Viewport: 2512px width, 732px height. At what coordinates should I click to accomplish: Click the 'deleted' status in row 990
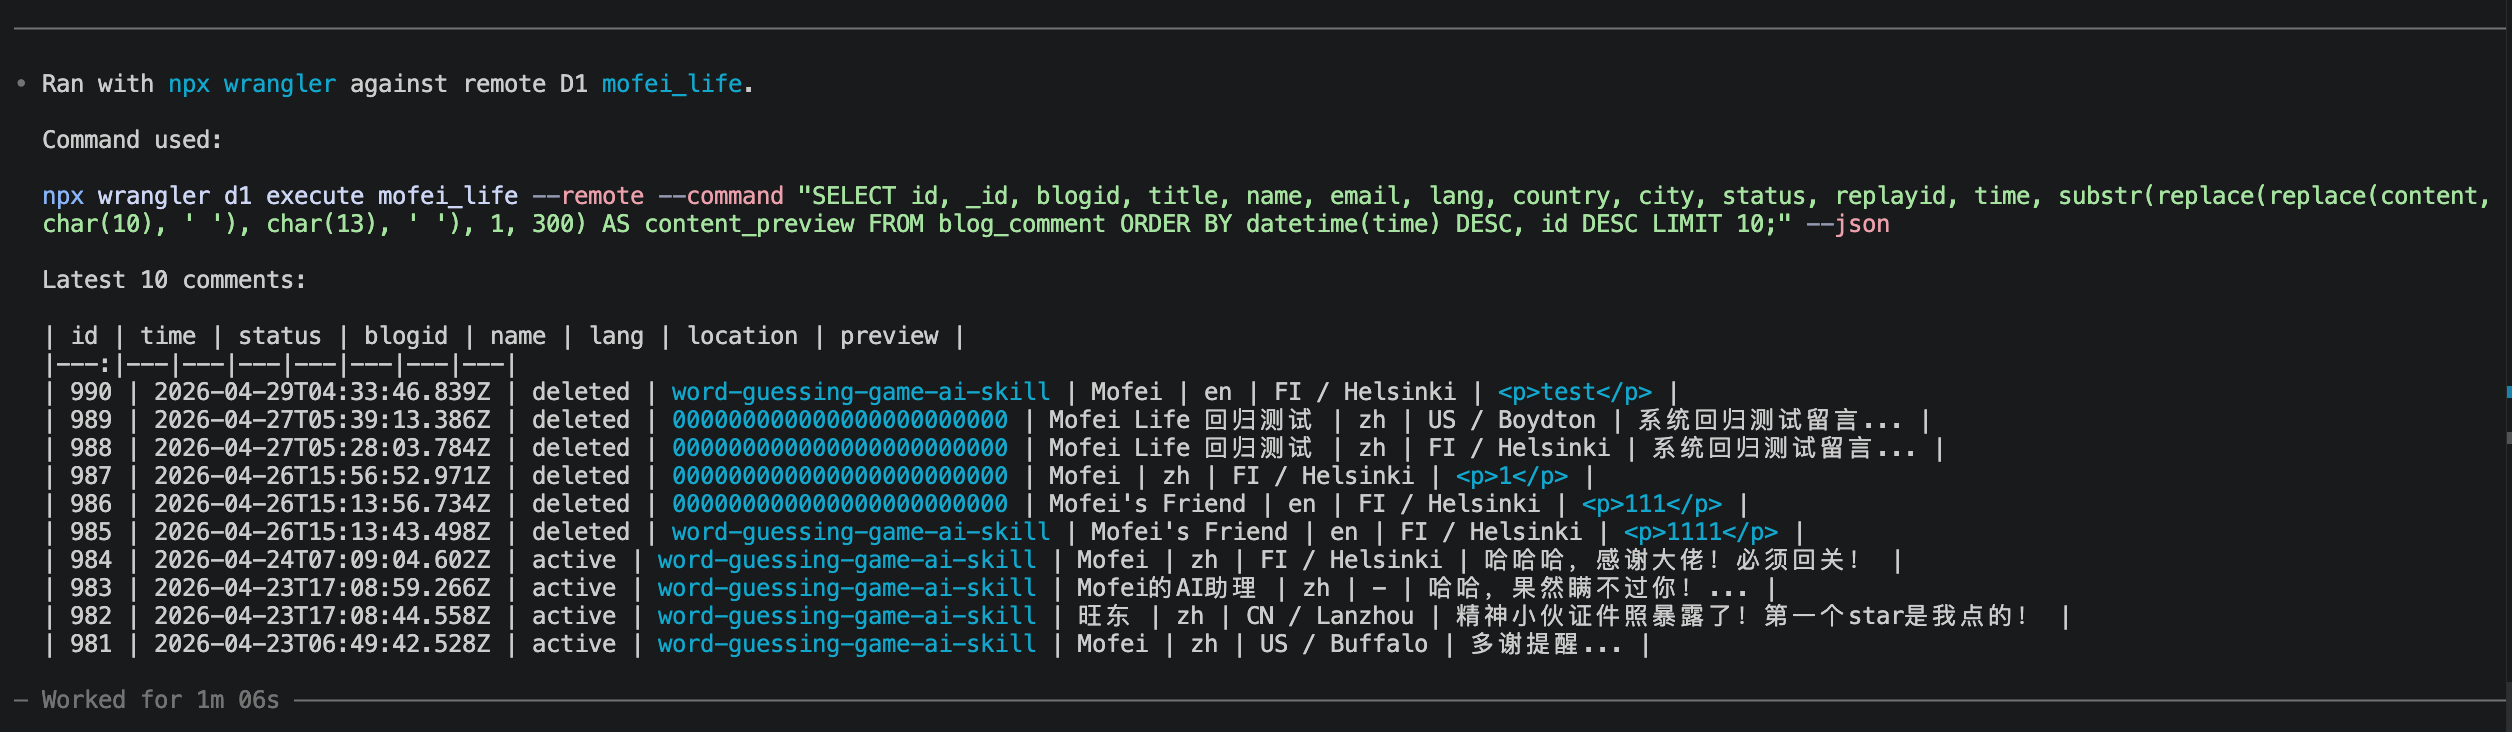[x=581, y=392]
